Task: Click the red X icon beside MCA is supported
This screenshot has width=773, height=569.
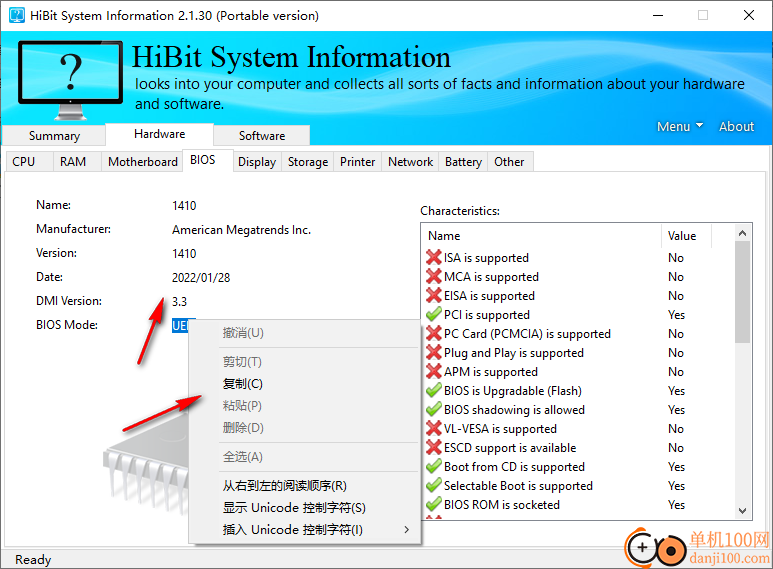Action: tap(433, 276)
